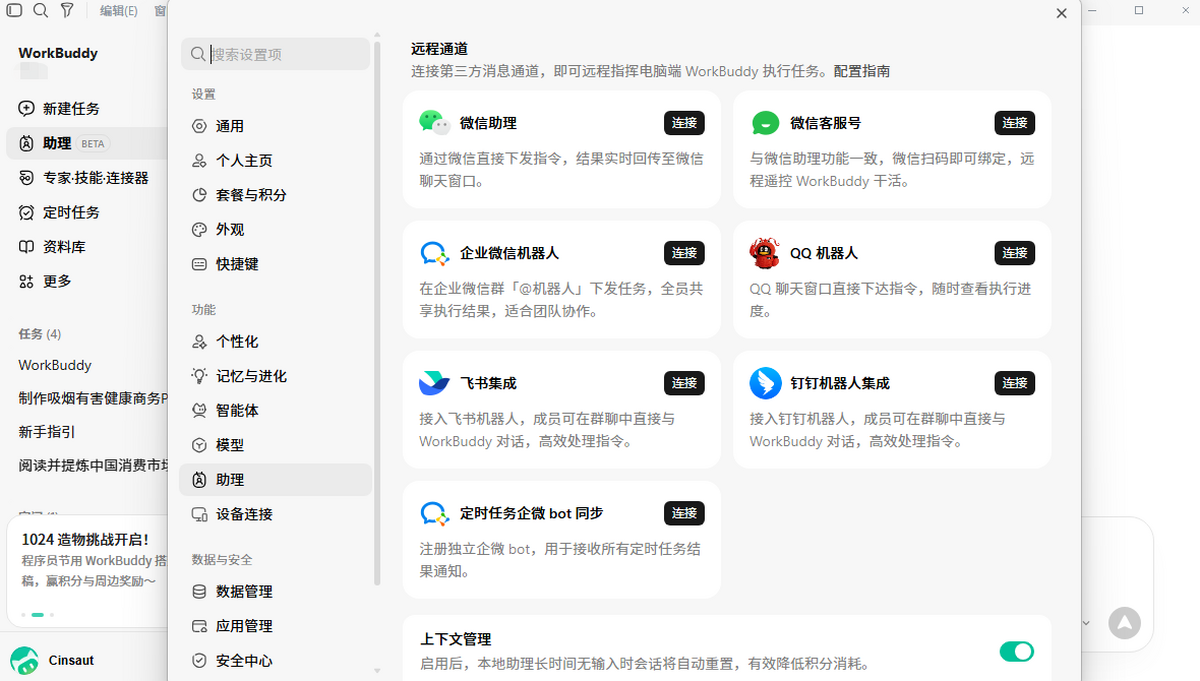
Task: Connect the 钉钉机器人集成 channel
Action: pyautogui.click(x=1014, y=383)
